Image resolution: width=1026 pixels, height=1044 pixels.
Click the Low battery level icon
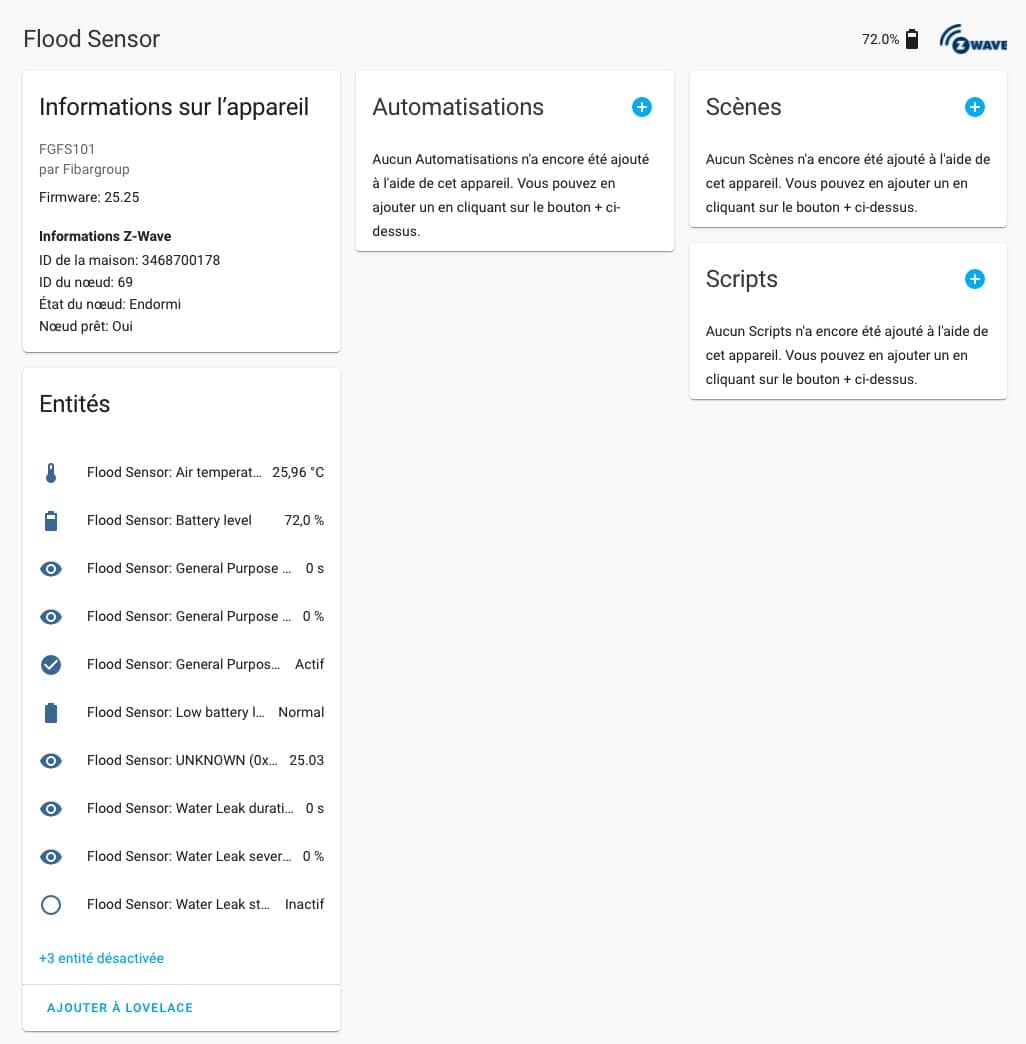tap(51, 712)
